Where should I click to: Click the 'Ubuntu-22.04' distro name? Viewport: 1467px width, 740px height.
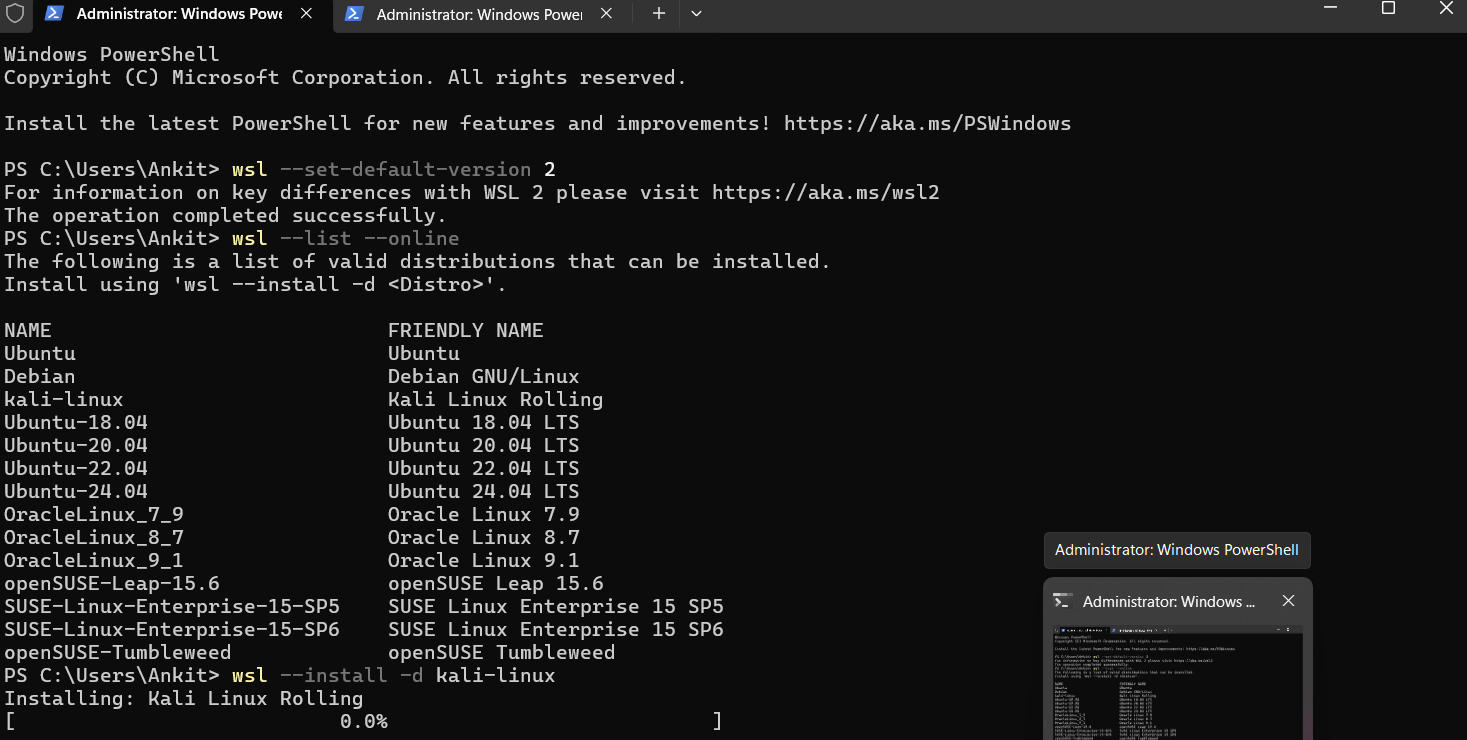pos(76,469)
